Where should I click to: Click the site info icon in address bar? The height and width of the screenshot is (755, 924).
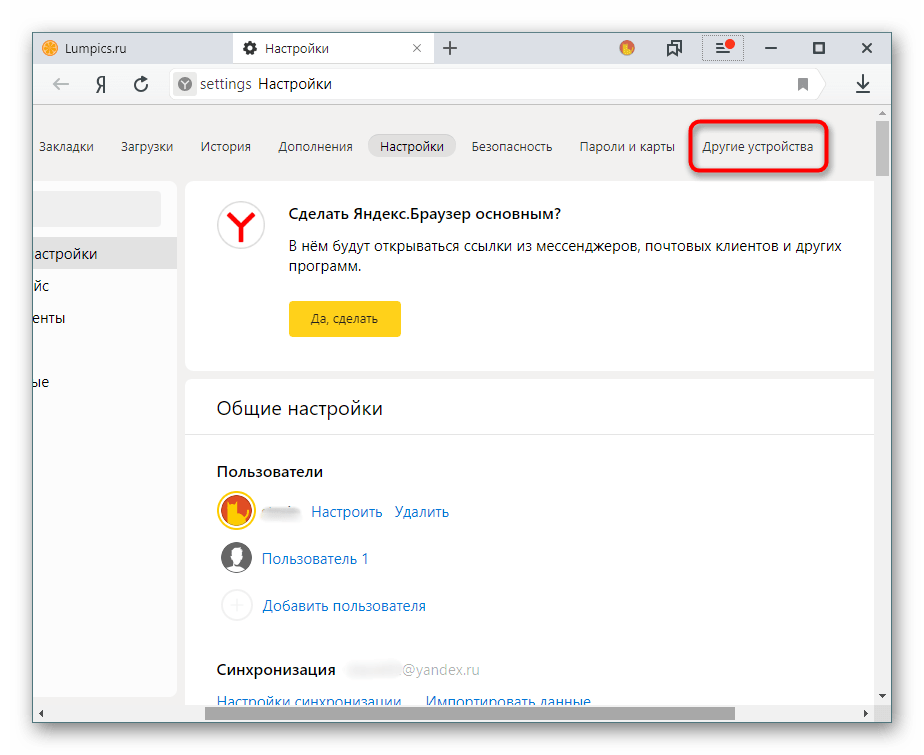pyautogui.click(x=185, y=84)
